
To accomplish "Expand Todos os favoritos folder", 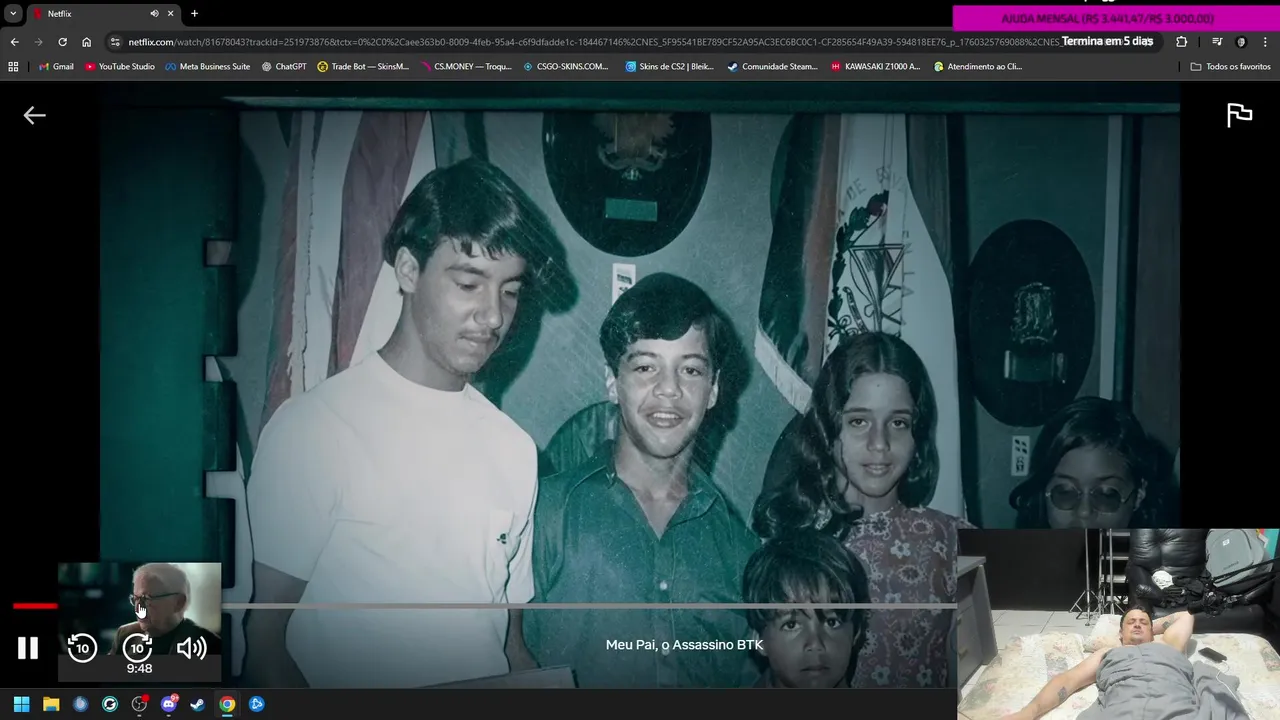I will (1230, 67).
